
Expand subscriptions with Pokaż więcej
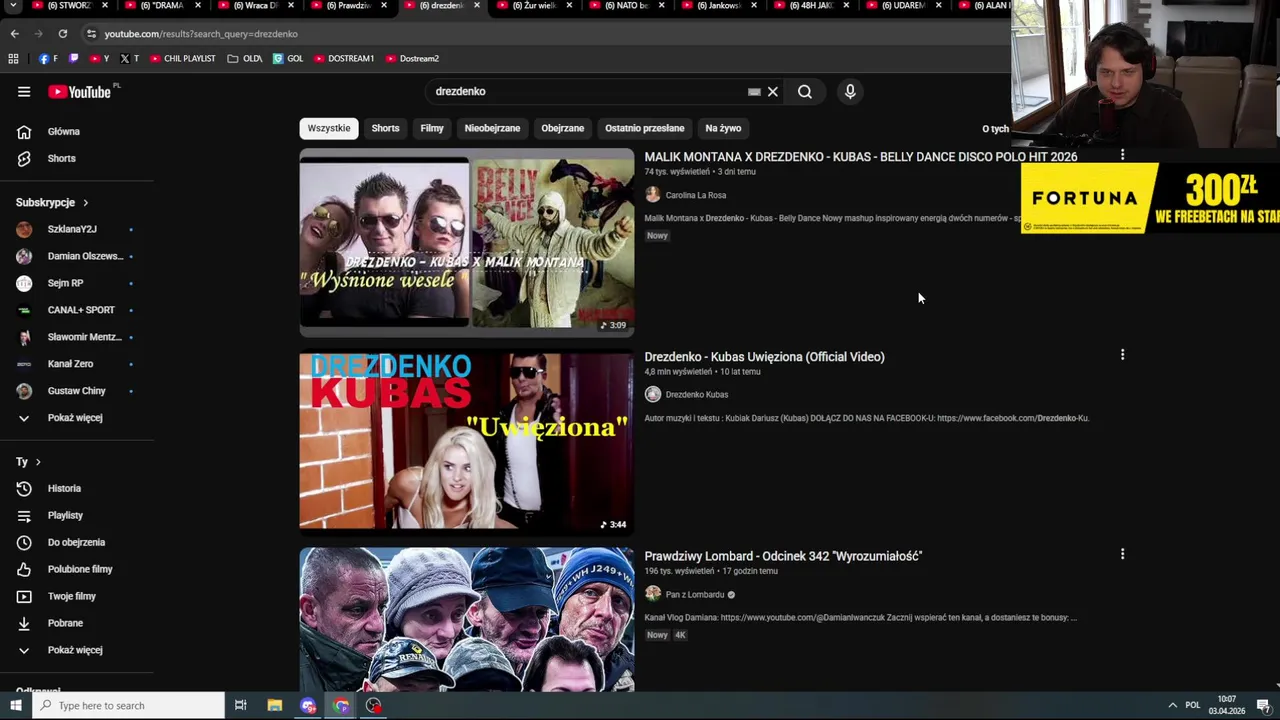tap(77, 418)
